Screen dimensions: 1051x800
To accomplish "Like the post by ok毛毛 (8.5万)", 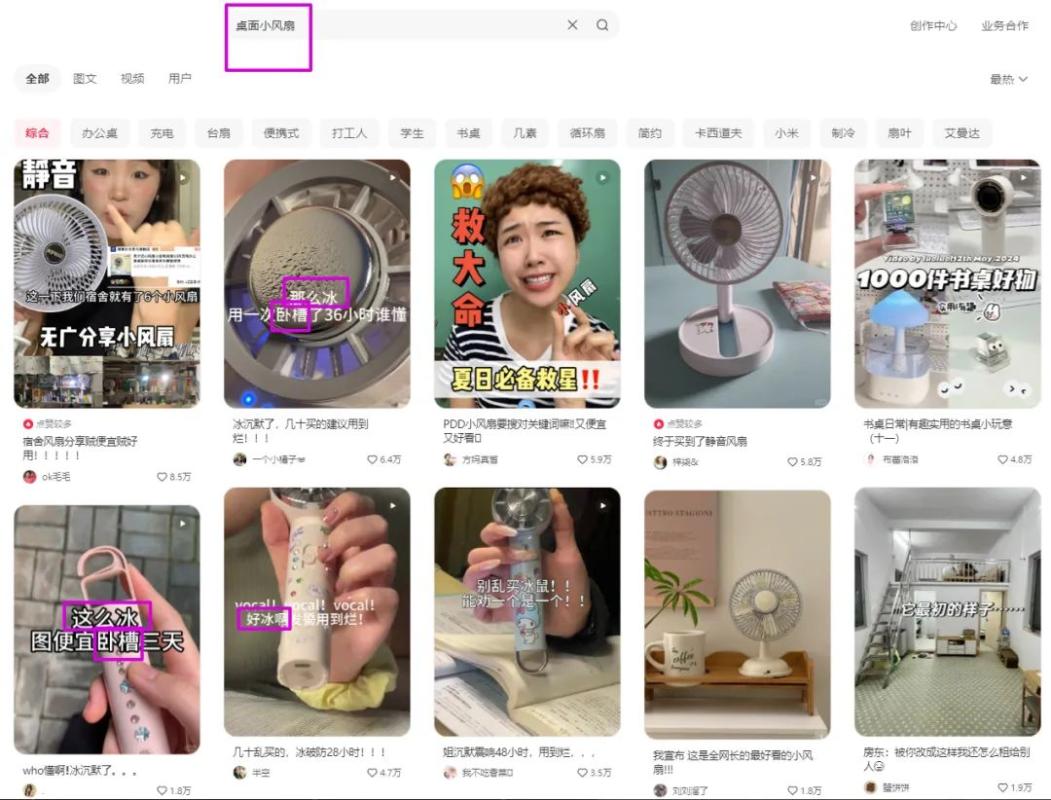I will 162,477.
